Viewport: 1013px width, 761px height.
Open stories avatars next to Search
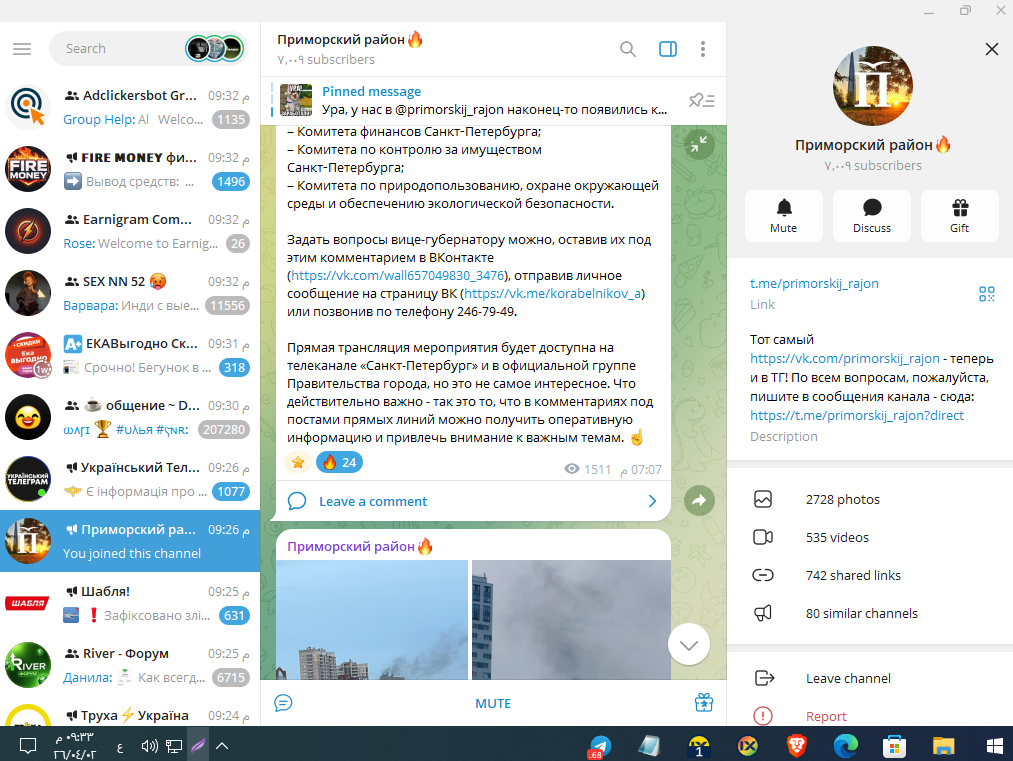[x=214, y=48]
